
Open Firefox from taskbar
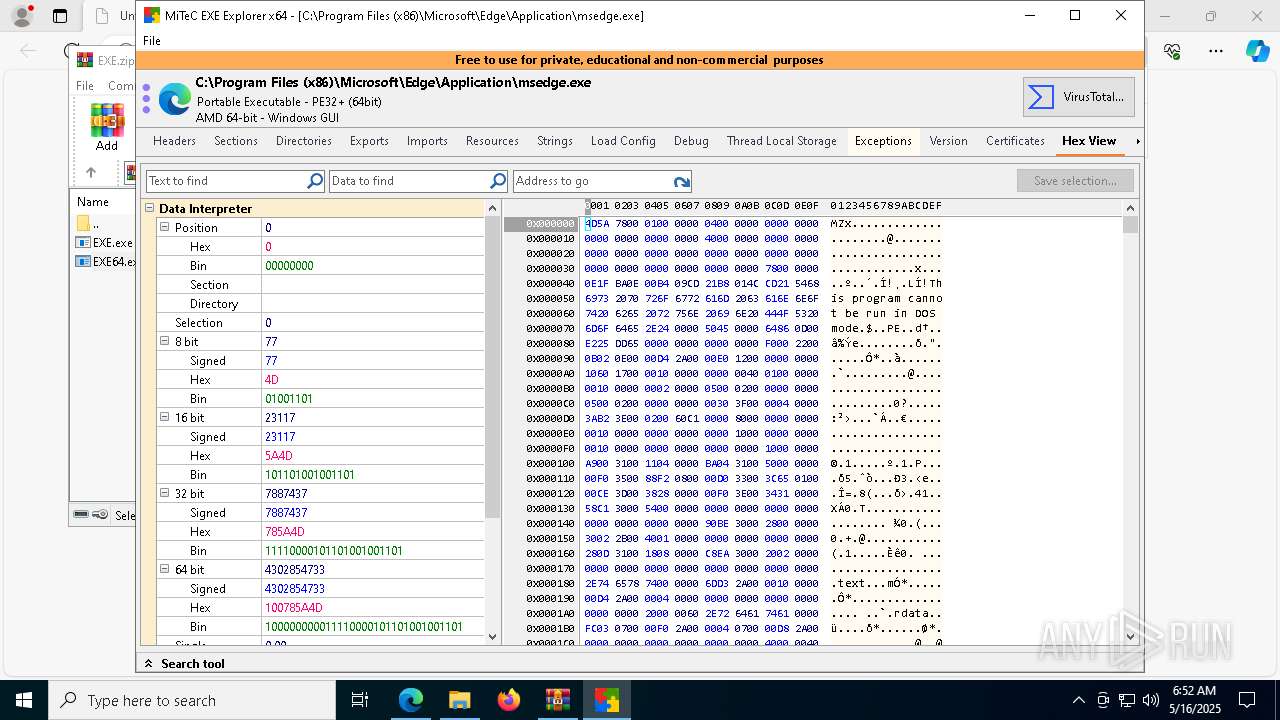click(509, 700)
